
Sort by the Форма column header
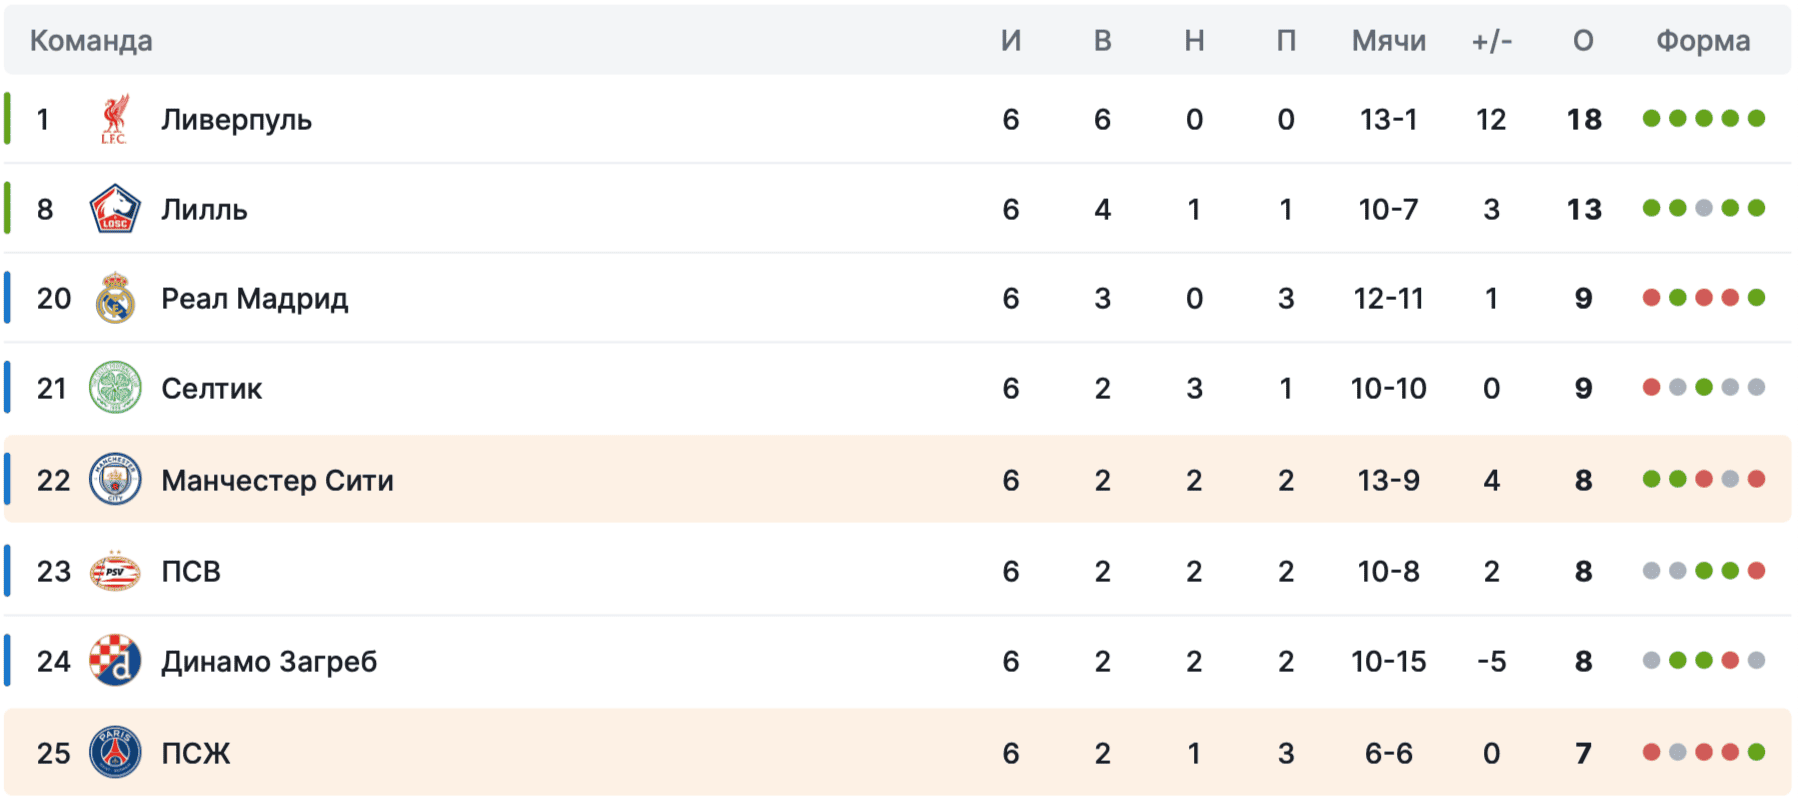click(x=1702, y=41)
